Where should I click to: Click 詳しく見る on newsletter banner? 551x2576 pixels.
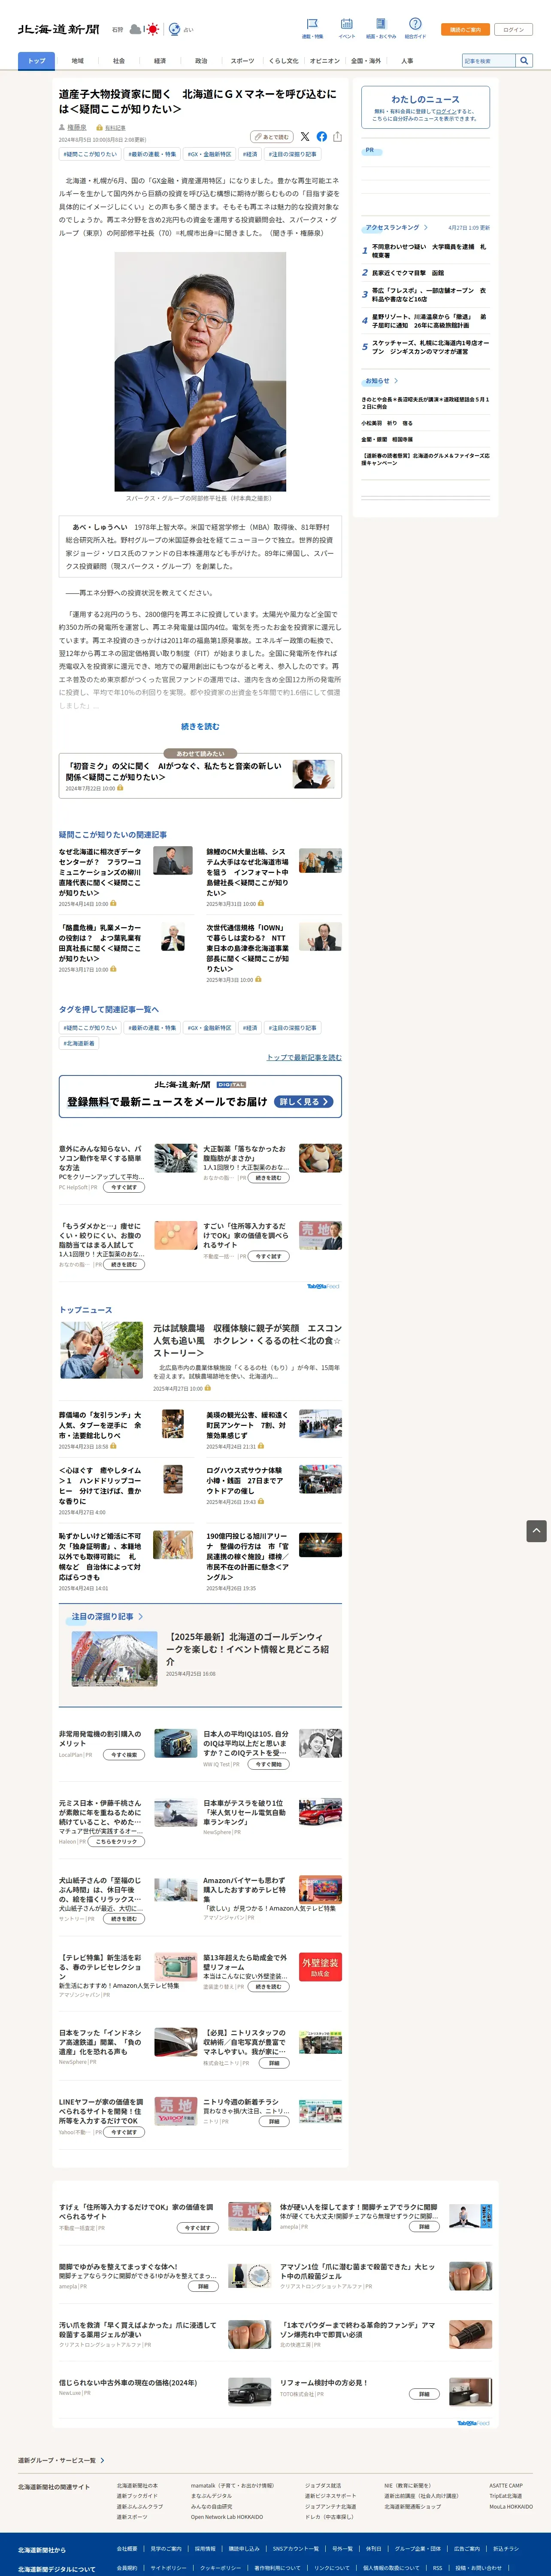(x=304, y=1102)
